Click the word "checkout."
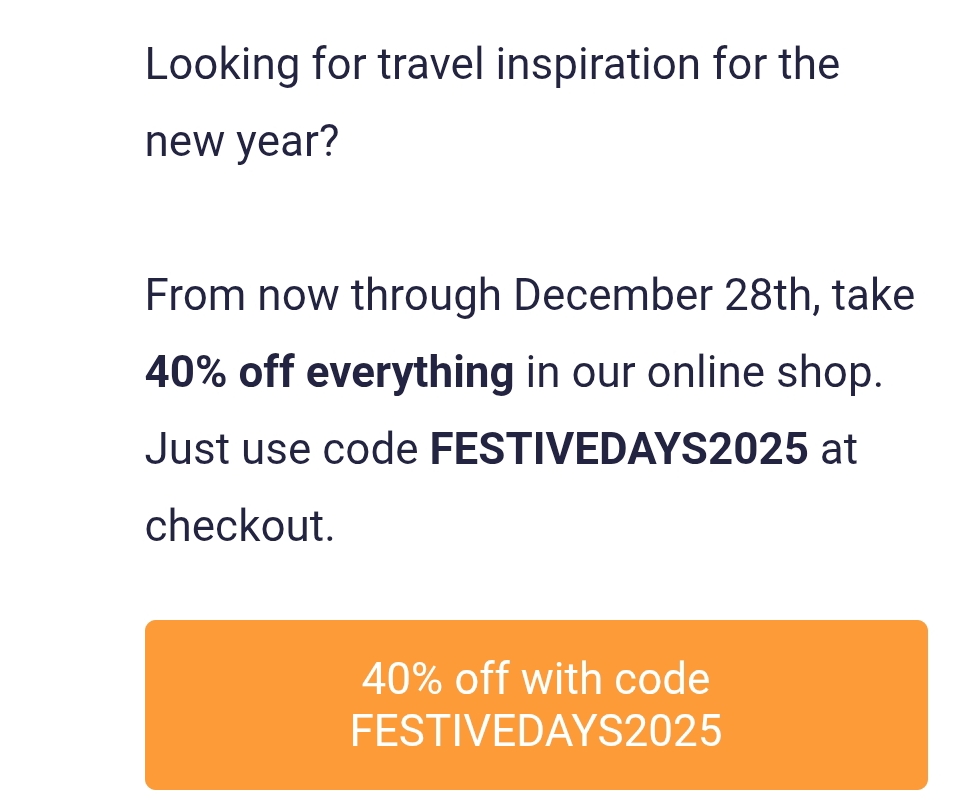Viewport: 953px width, 810px height. pos(239,526)
